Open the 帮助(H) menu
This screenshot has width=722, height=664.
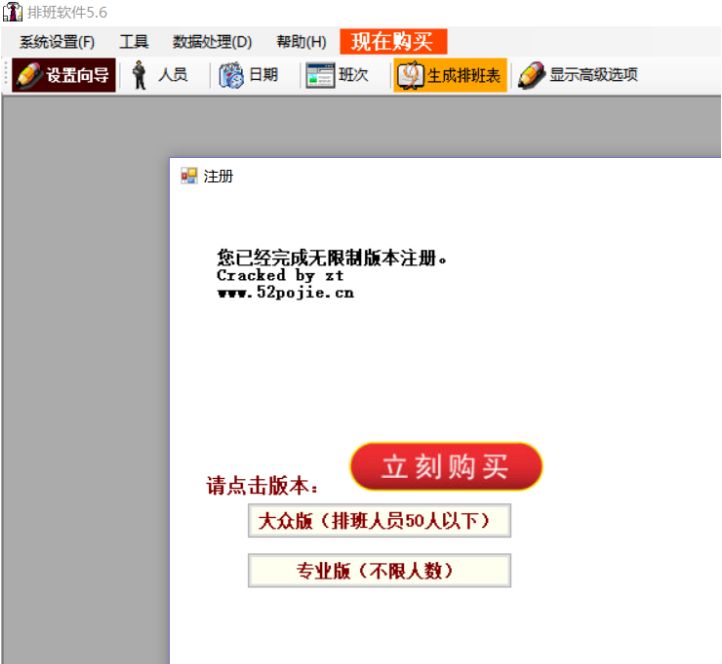[301, 42]
